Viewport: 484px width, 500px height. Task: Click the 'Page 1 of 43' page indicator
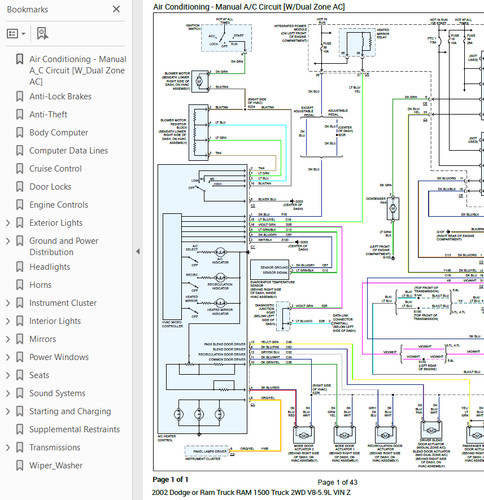click(337, 482)
